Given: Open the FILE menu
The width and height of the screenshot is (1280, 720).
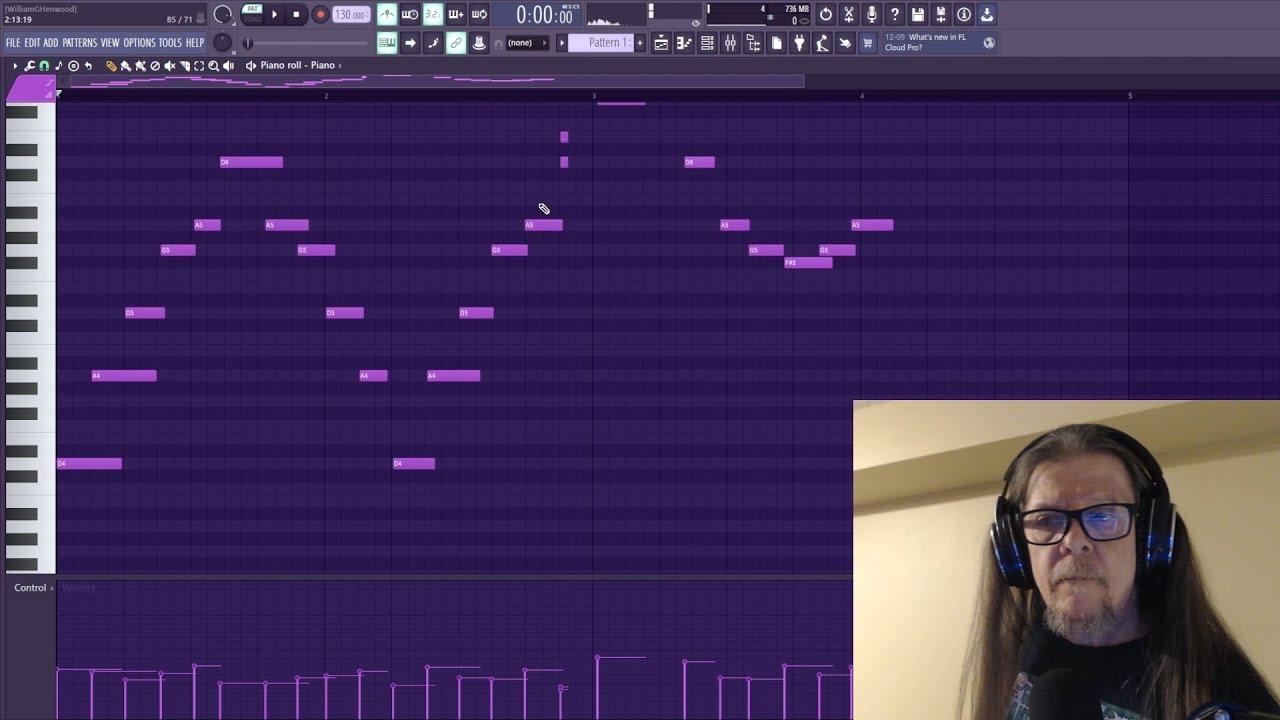Looking at the screenshot, I should point(13,43).
